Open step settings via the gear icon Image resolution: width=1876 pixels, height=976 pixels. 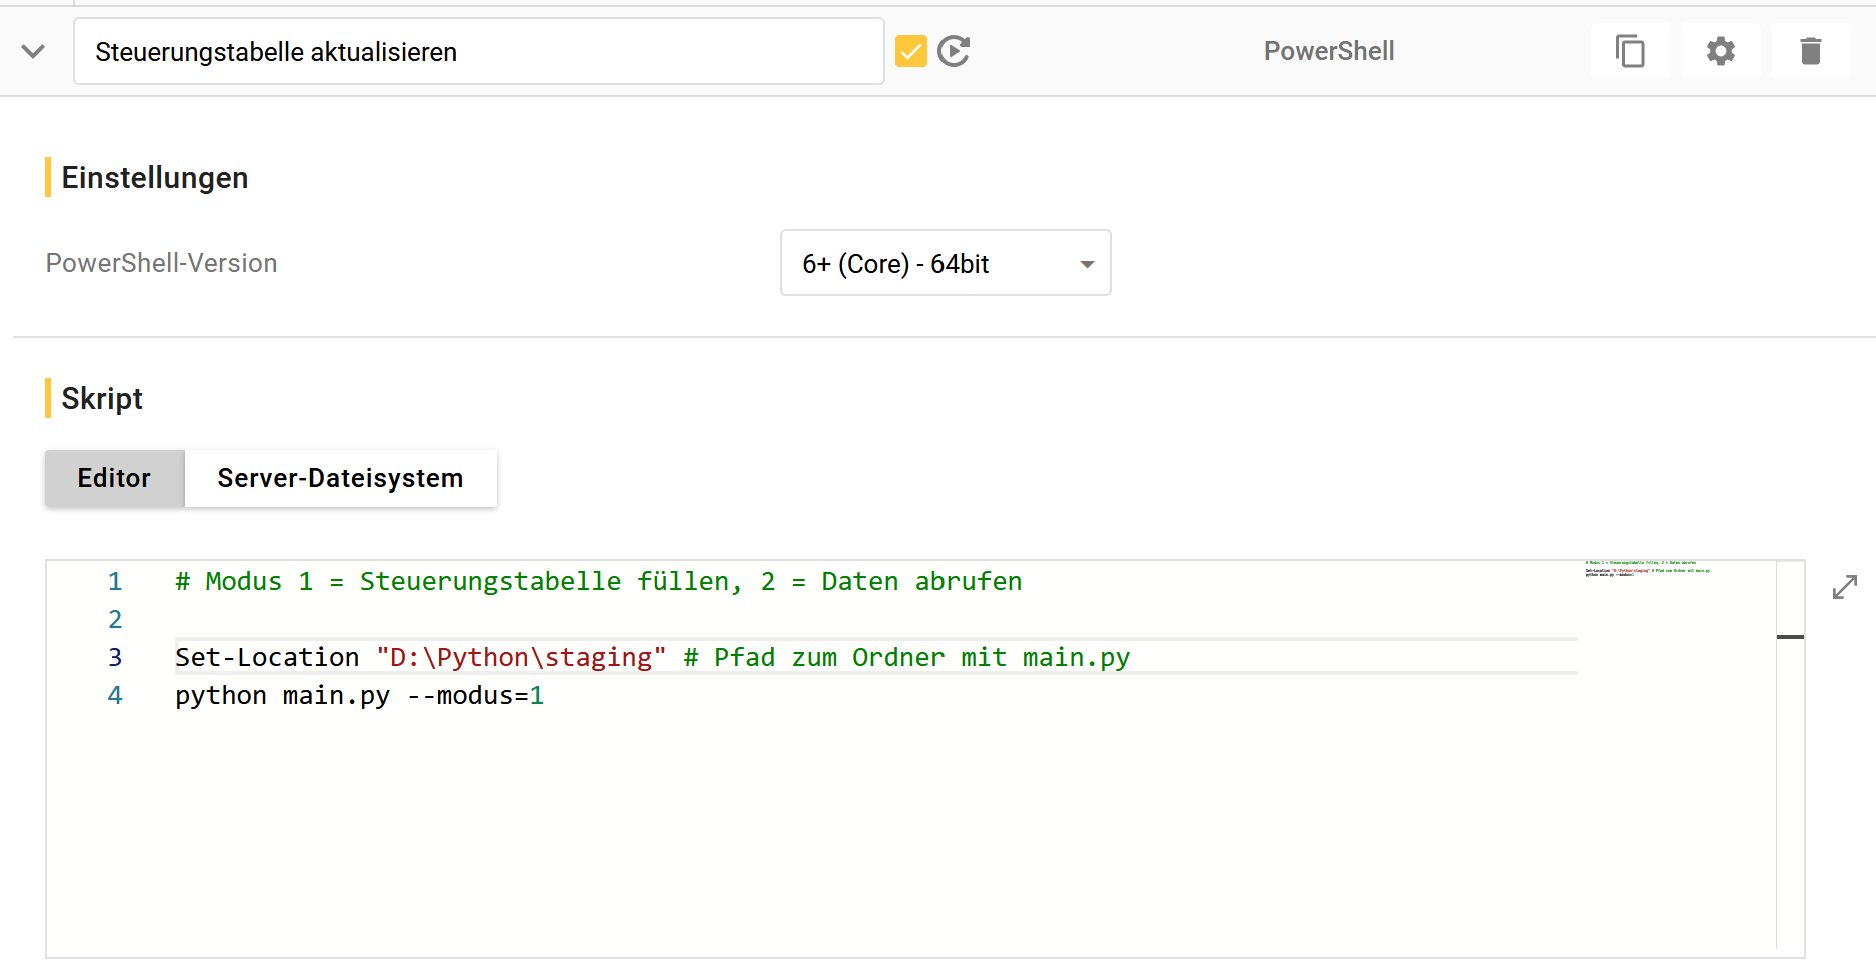click(x=1720, y=51)
